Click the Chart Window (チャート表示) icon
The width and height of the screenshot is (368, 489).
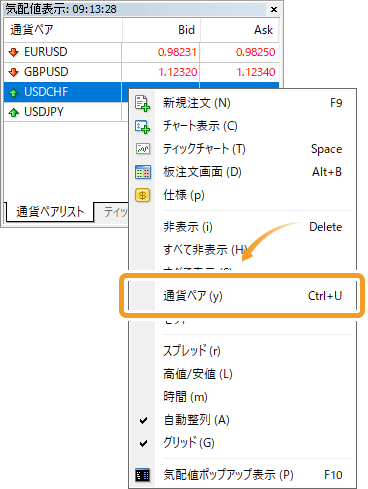(x=143, y=126)
